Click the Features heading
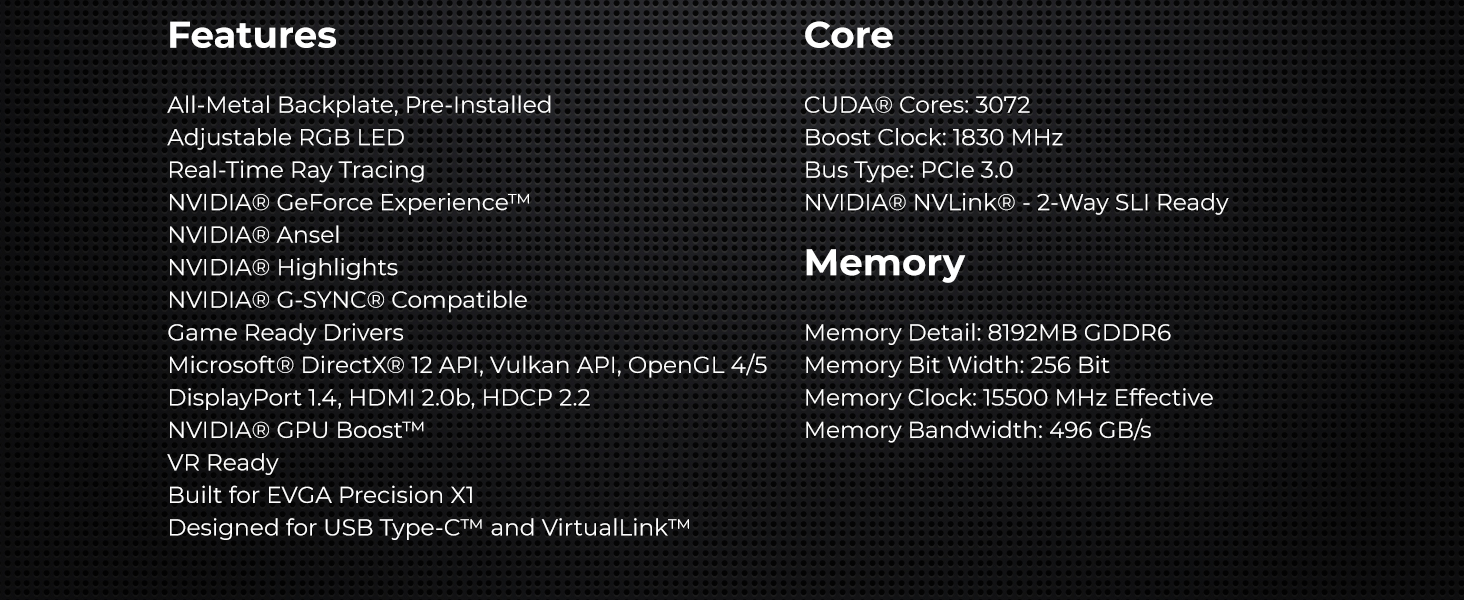The image size is (1464, 600). (252, 36)
